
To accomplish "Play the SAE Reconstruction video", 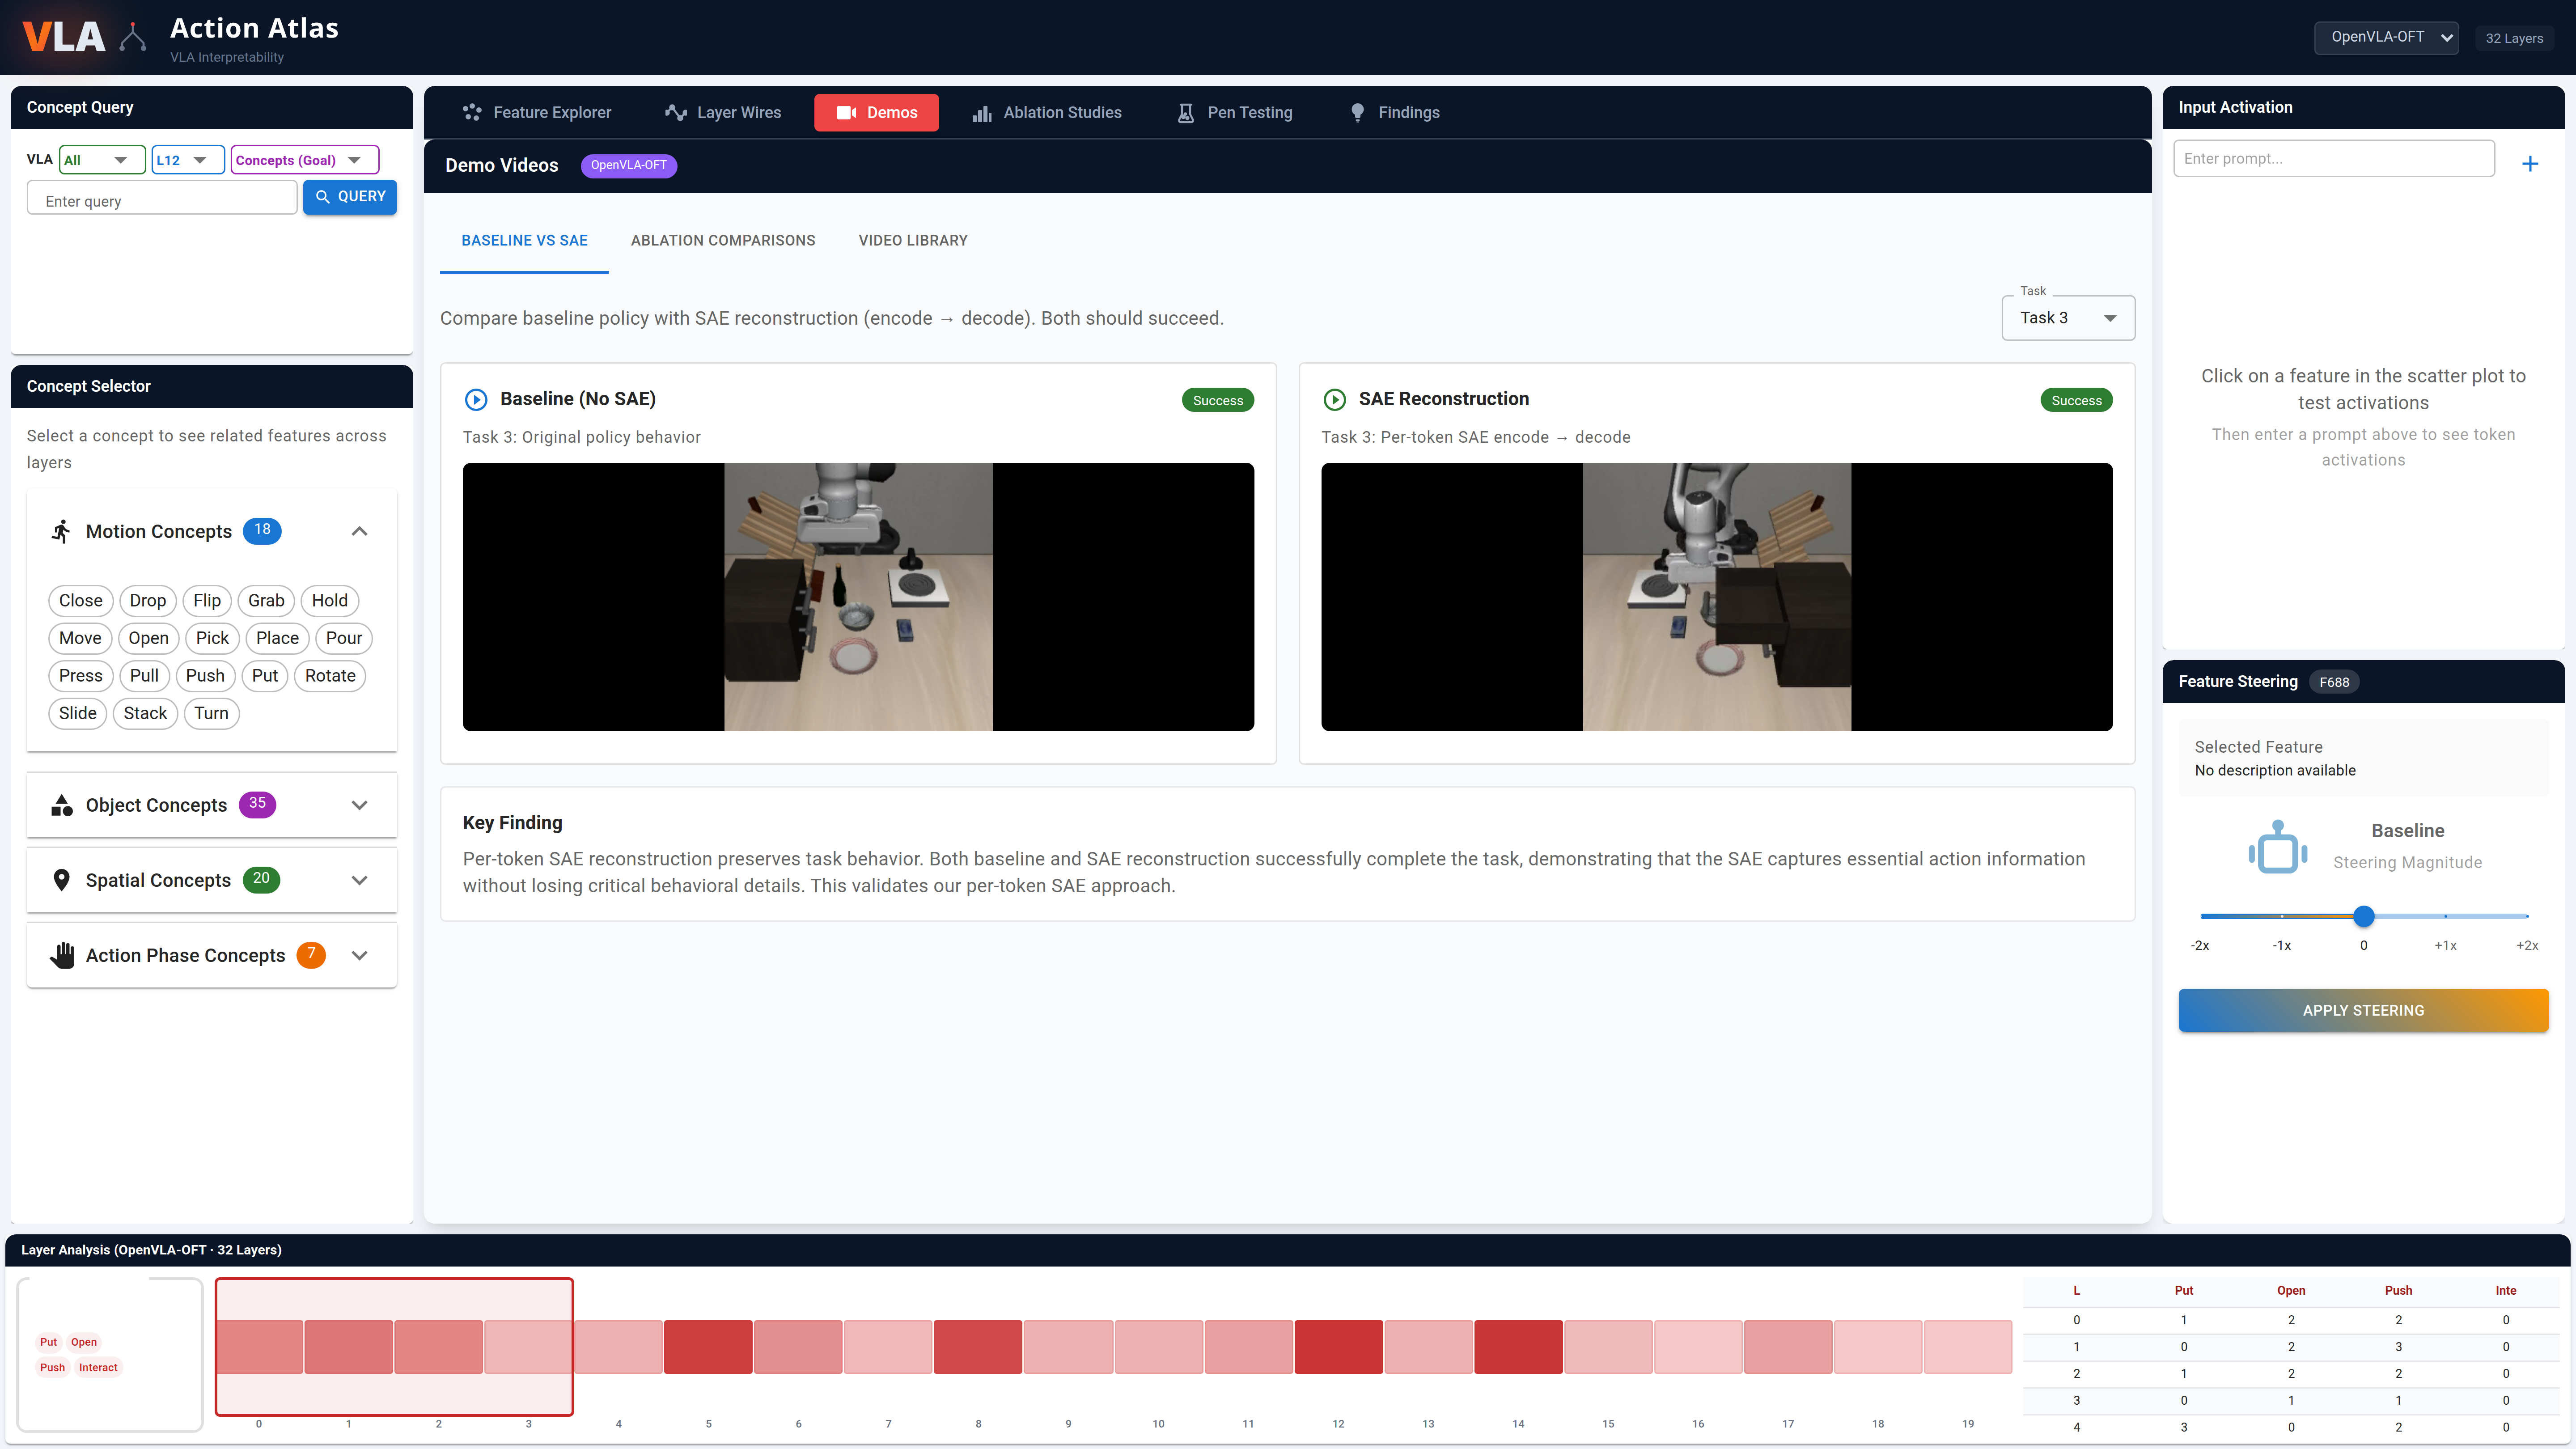I will coord(1335,398).
